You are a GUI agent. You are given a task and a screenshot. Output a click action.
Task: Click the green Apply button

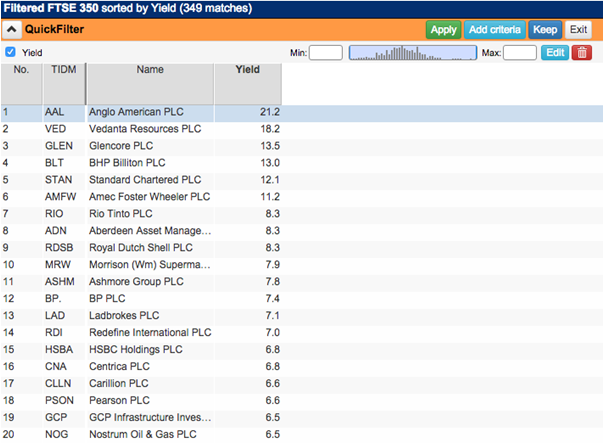pos(443,30)
